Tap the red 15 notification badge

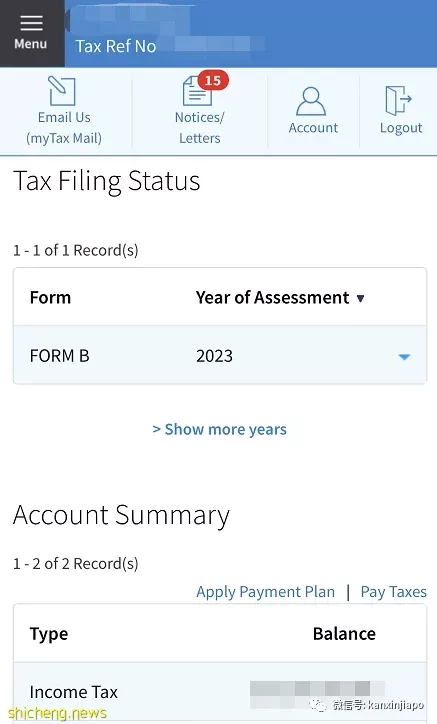coord(213,80)
